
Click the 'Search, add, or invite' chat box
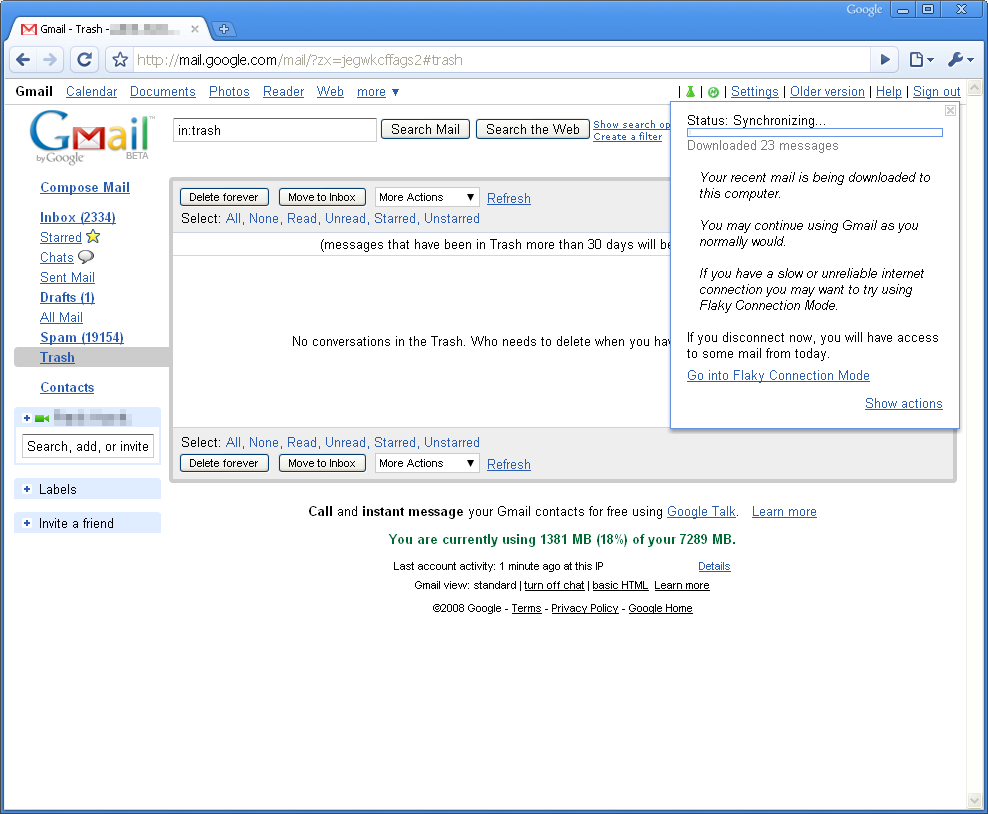tap(88, 446)
